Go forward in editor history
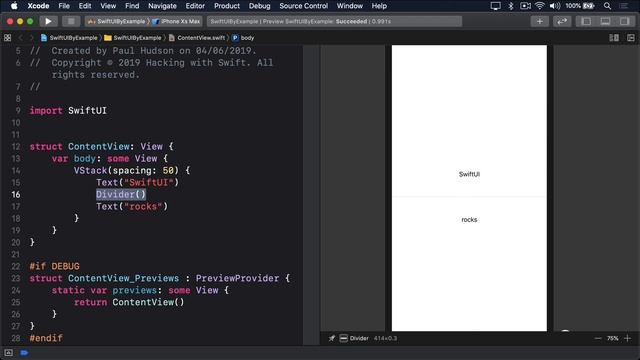 coord(31,38)
